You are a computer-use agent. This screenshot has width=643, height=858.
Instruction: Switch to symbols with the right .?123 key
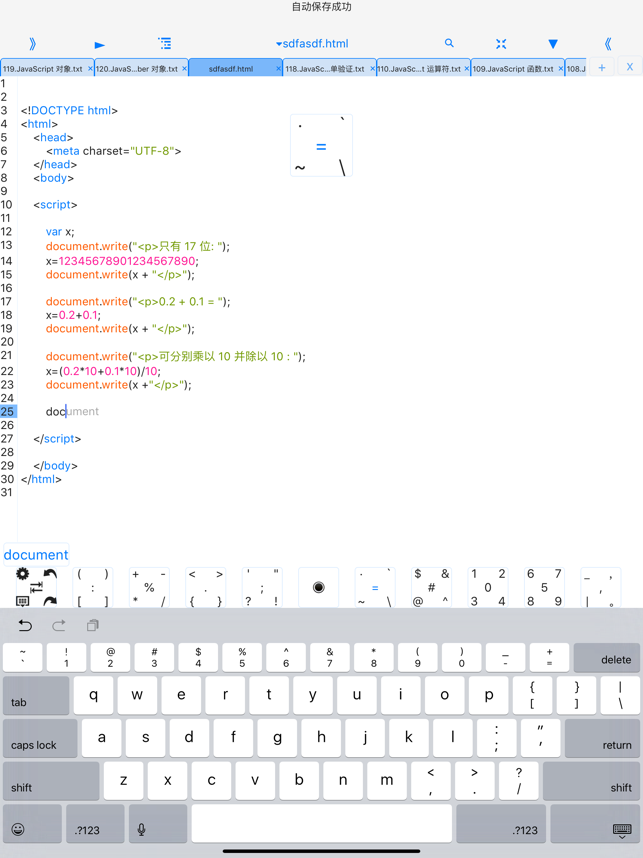click(x=501, y=824)
